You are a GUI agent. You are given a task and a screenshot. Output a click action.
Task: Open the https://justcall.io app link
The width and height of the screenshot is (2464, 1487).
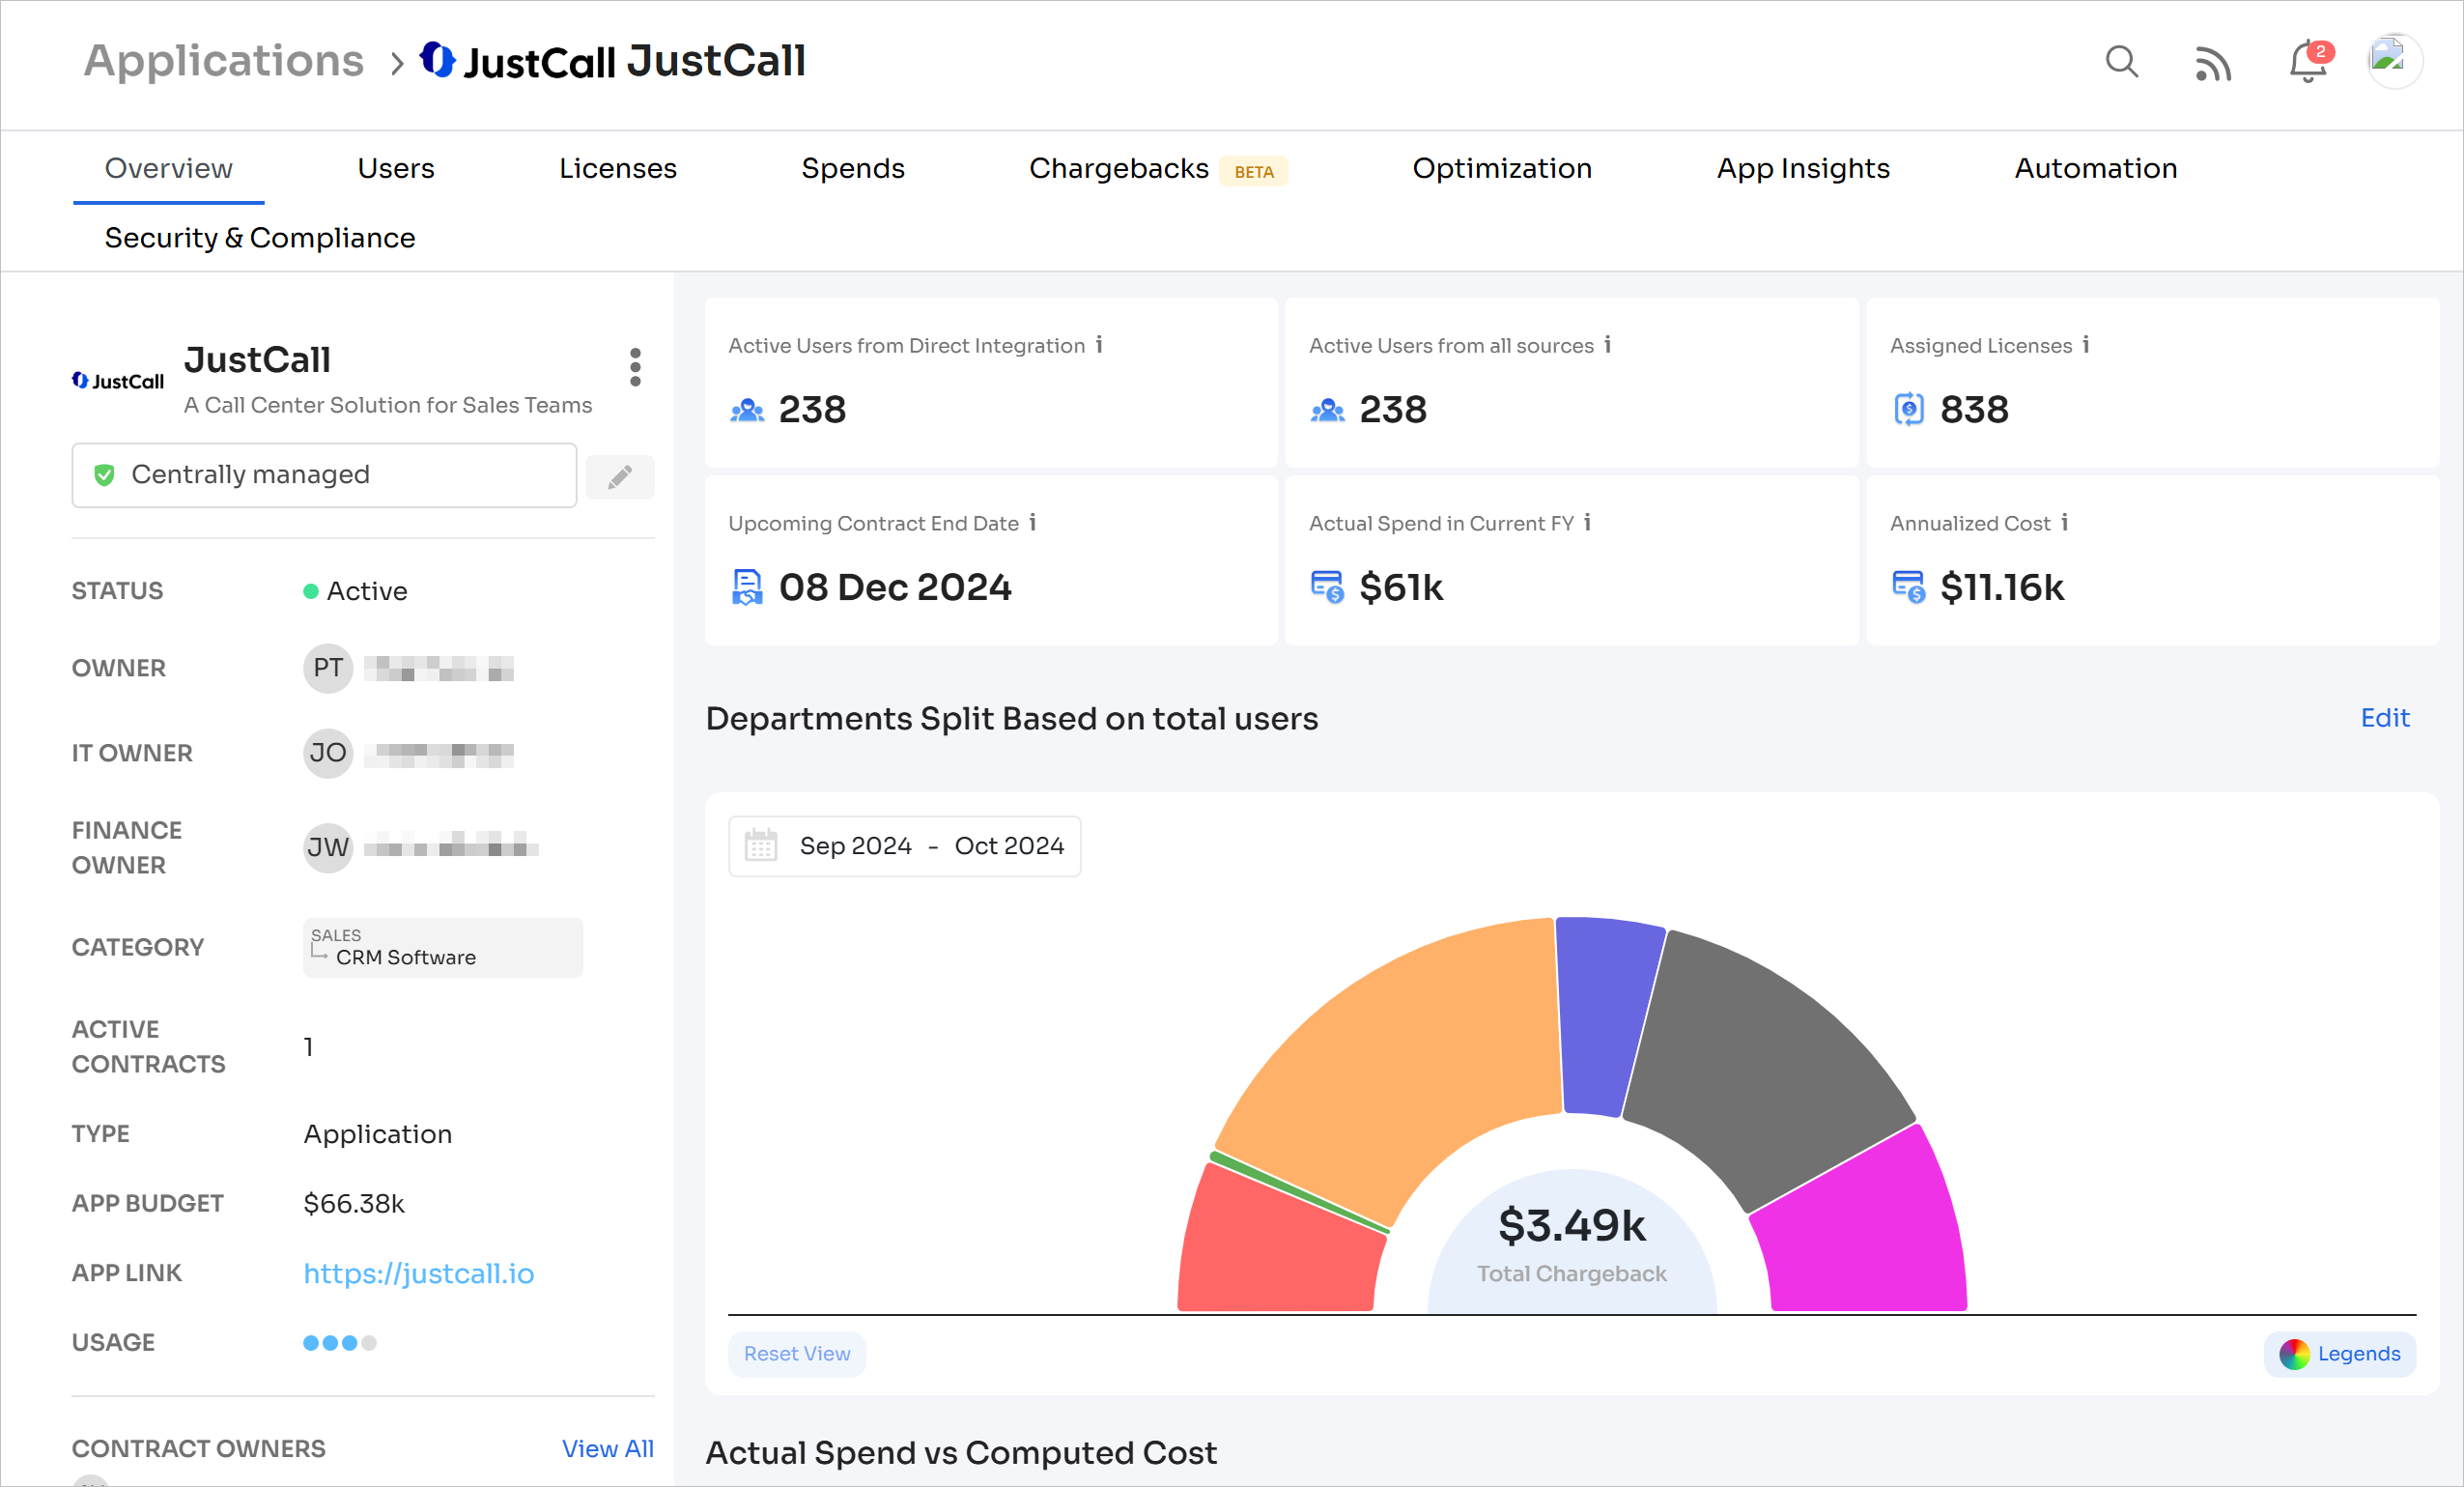418,1273
